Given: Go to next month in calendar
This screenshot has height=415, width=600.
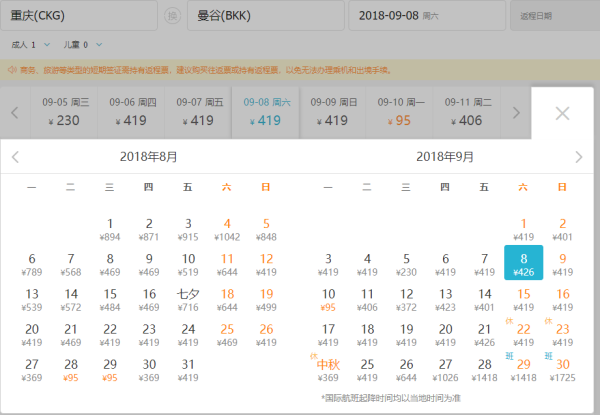Looking at the screenshot, I should [579, 157].
